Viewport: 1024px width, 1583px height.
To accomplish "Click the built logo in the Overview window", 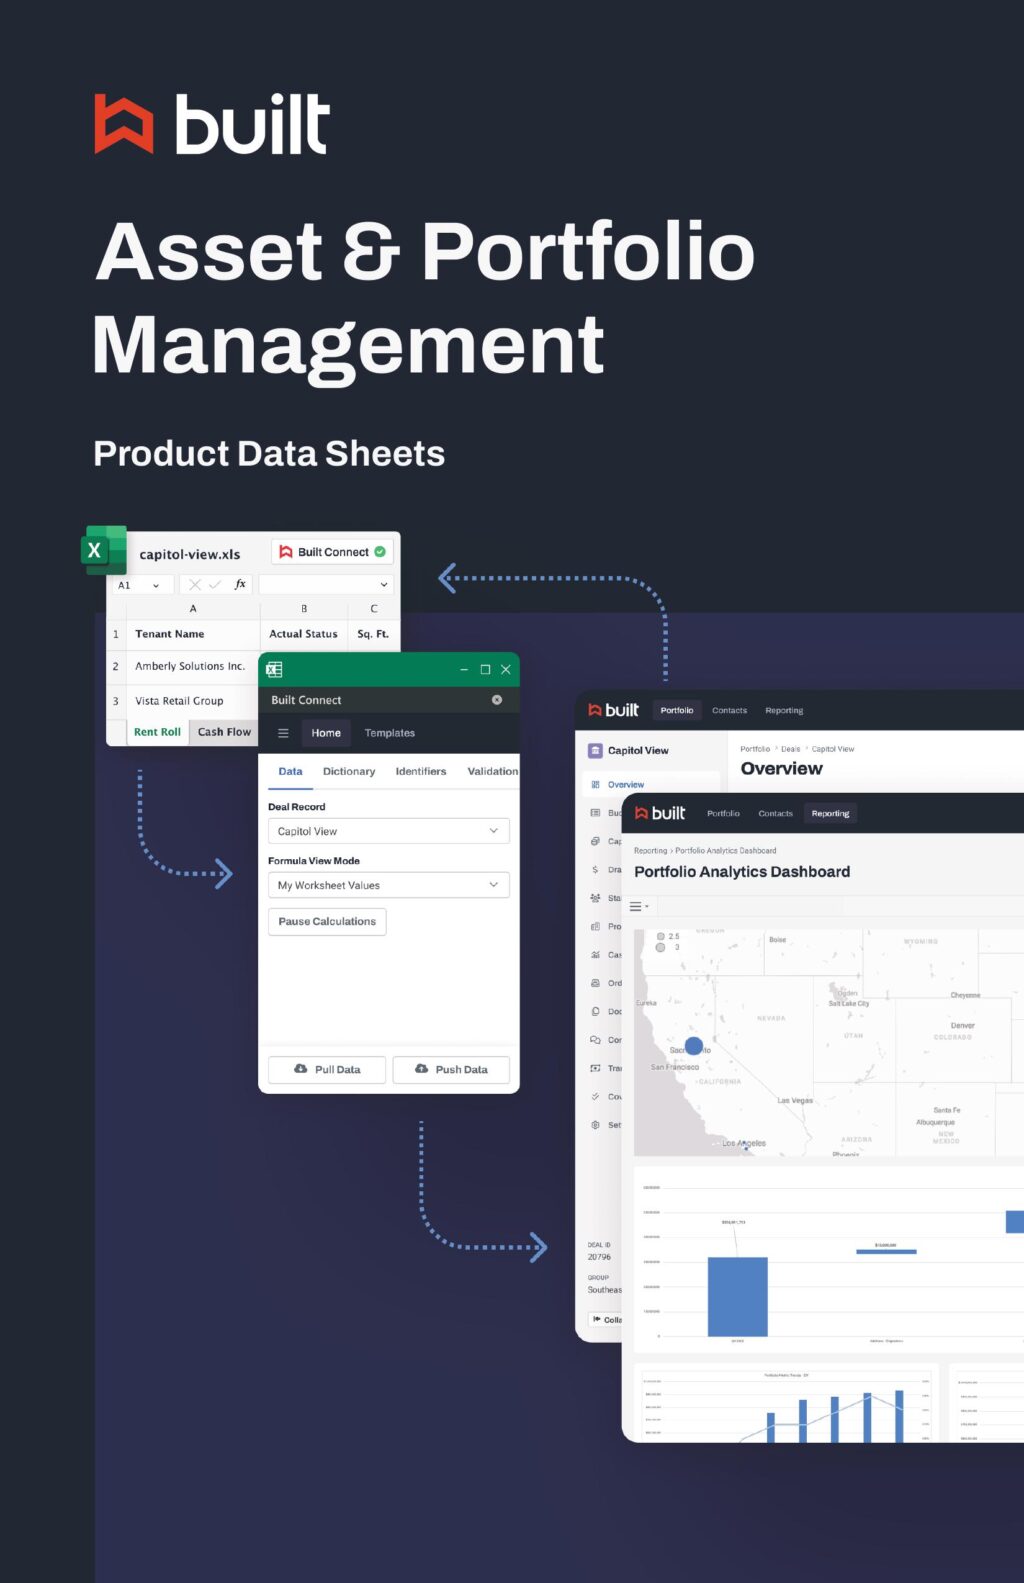I will point(613,710).
